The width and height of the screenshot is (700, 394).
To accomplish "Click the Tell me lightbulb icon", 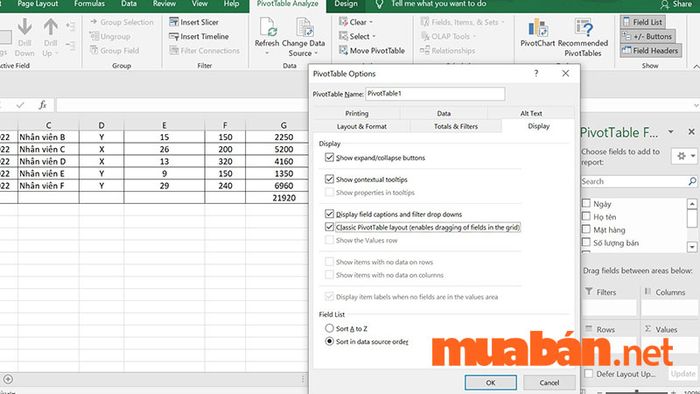I will [x=379, y=4].
